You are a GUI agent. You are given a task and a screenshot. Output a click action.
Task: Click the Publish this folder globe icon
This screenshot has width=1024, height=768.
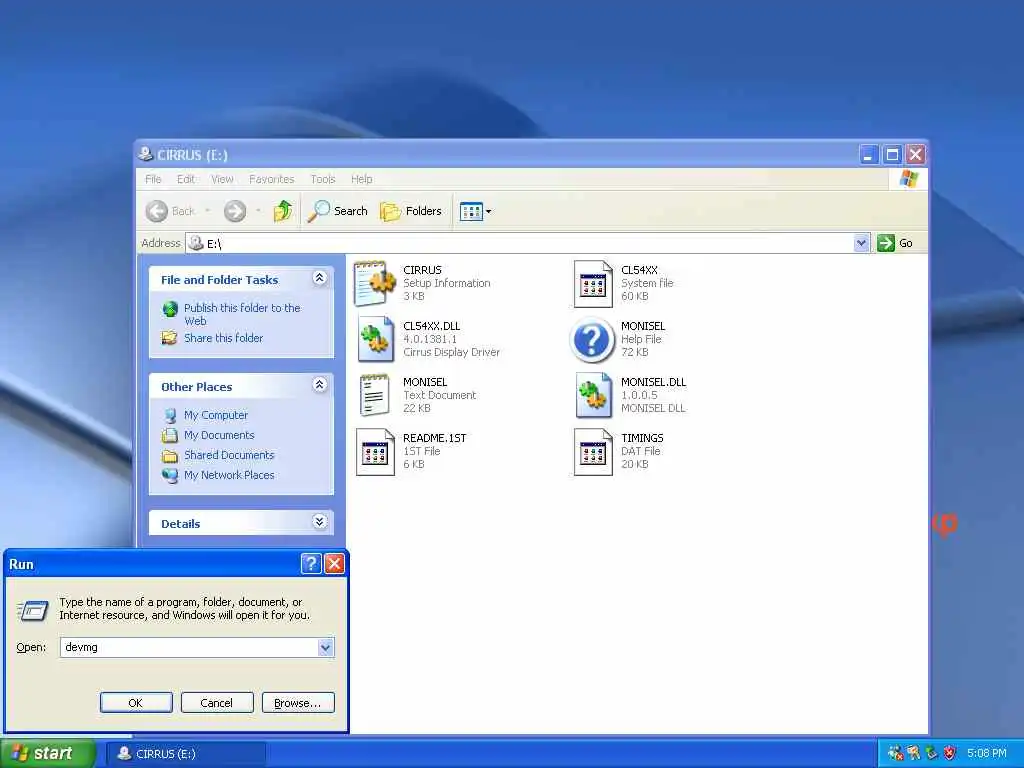click(170, 309)
